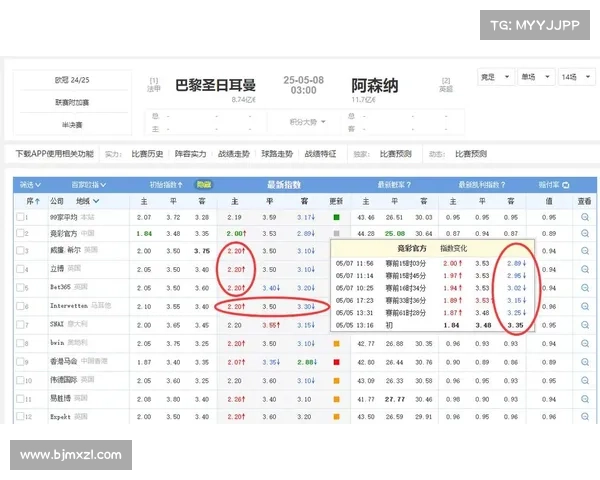
Task: Open team page for 巴黎圣日耳曼
Action: [215, 85]
